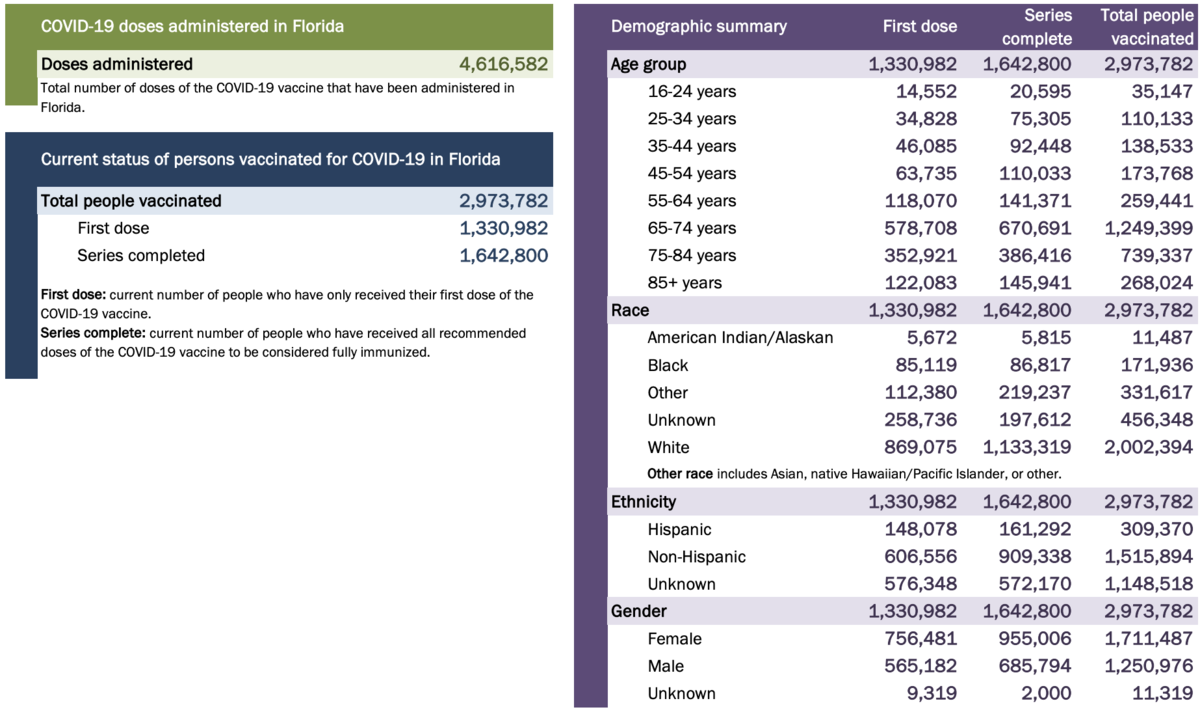This screenshot has width=1200, height=716.
Task: Click the 'Other race includes Asian' footnote text
Action: click(854, 474)
